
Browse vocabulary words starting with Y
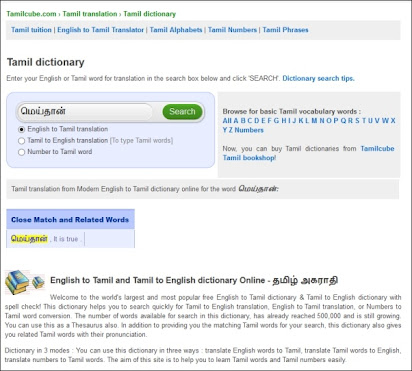tap(225, 130)
